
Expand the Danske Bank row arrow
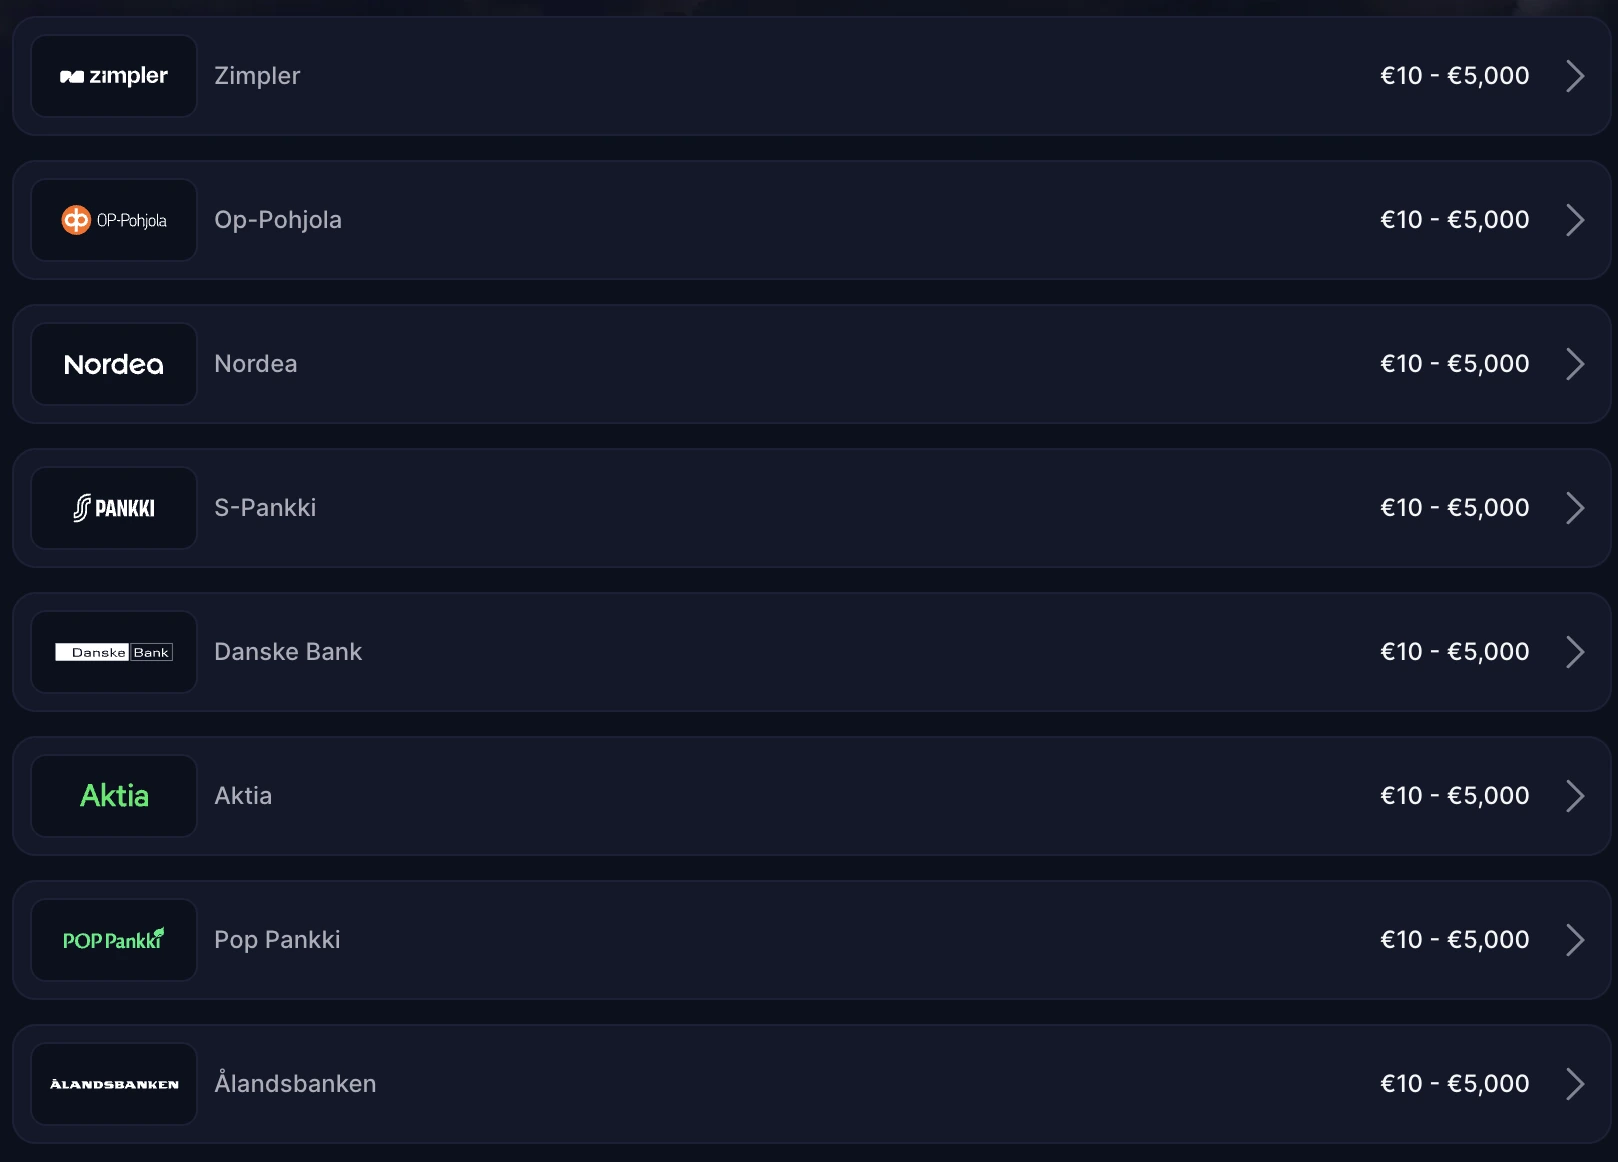coord(1575,651)
